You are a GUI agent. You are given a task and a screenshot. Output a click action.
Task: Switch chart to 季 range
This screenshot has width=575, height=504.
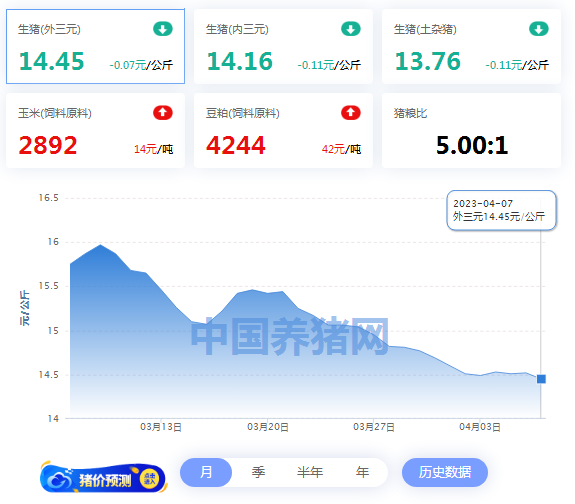click(x=258, y=472)
